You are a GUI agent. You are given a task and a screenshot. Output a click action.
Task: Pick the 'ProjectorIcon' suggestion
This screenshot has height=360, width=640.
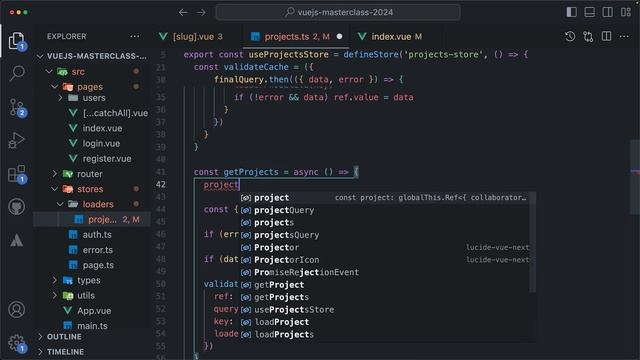pos(384,260)
